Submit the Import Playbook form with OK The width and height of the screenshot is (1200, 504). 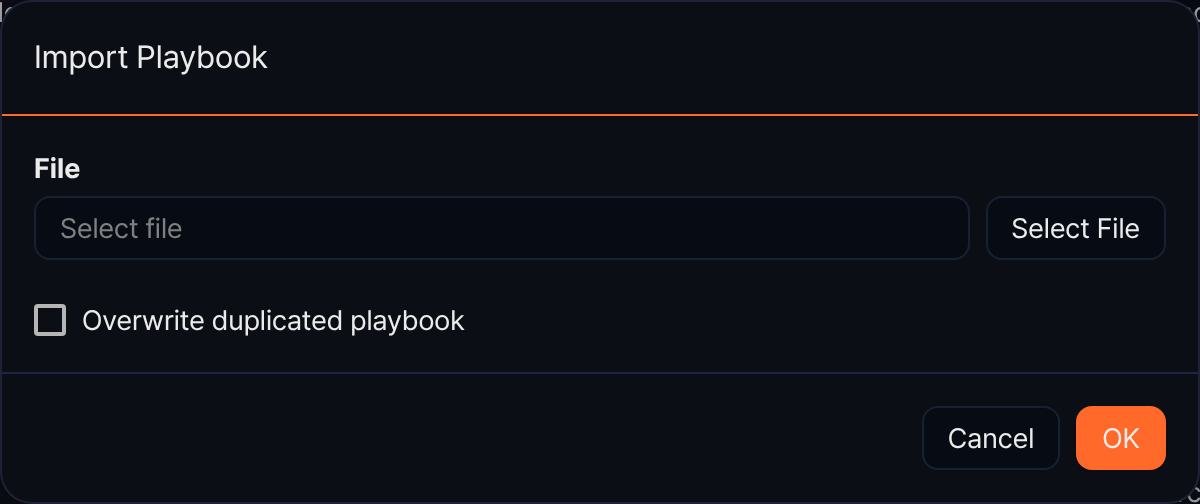tap(1120, 438)
